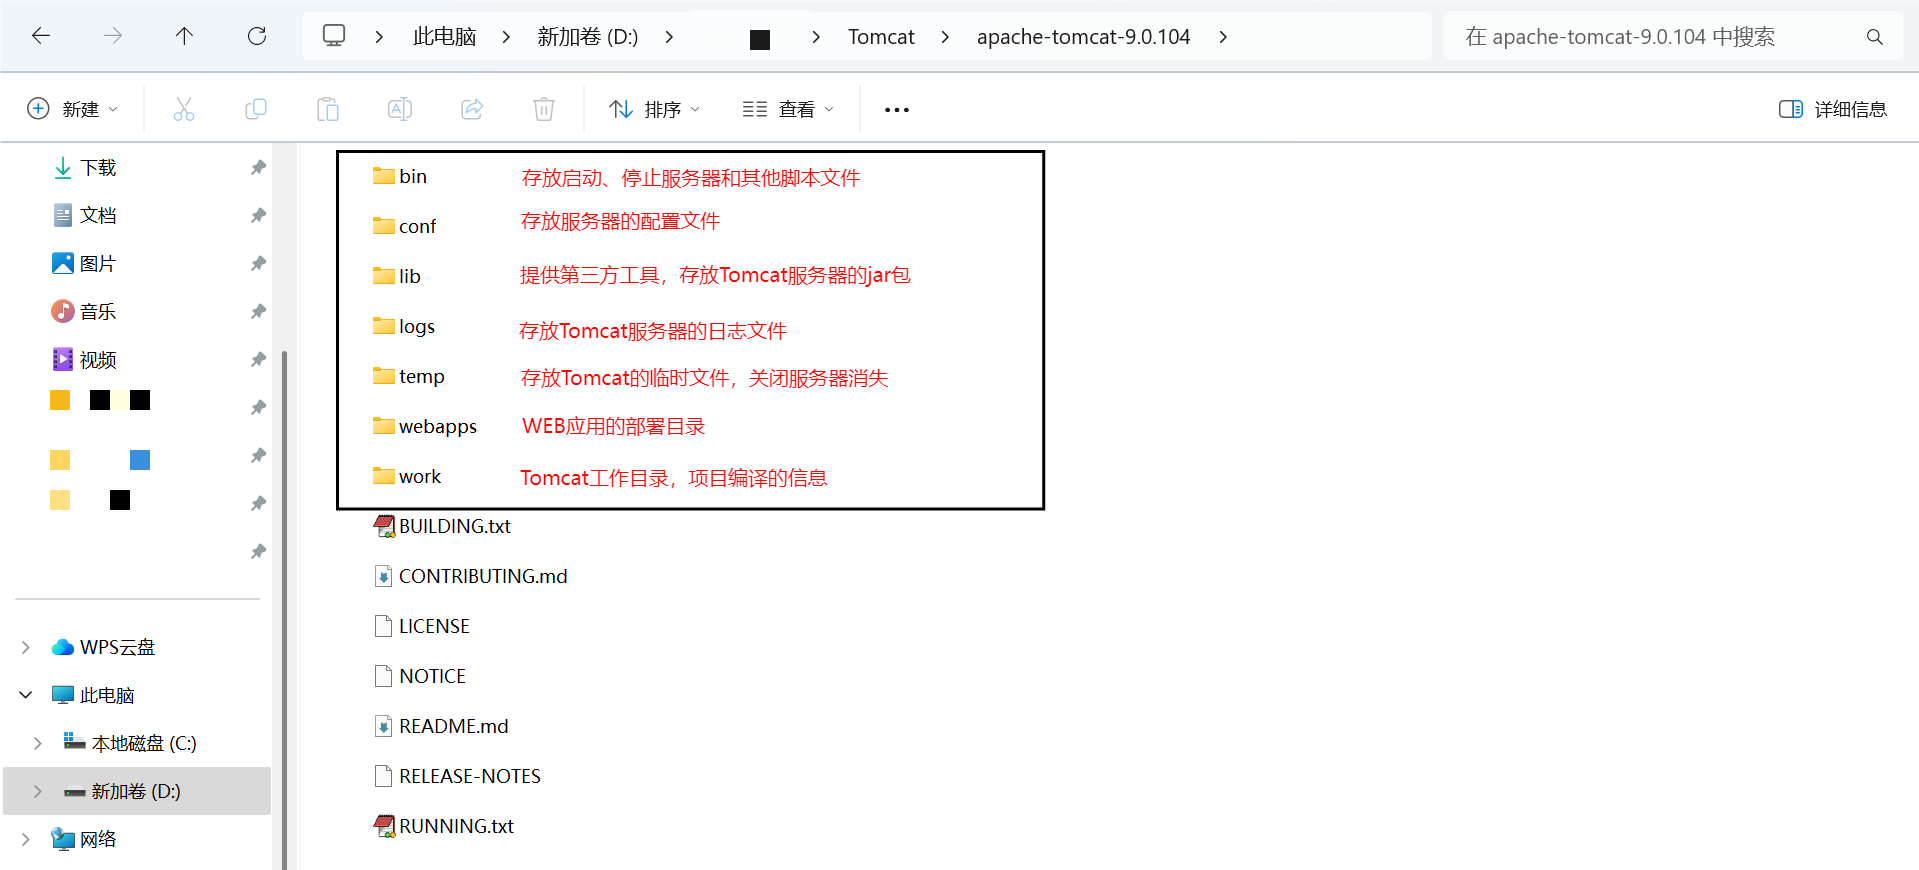Image resolution: width=1919 pixels, height=870 pixels.
Task: Open the three-dot more options menu
Action: click(x=897, y=110)
